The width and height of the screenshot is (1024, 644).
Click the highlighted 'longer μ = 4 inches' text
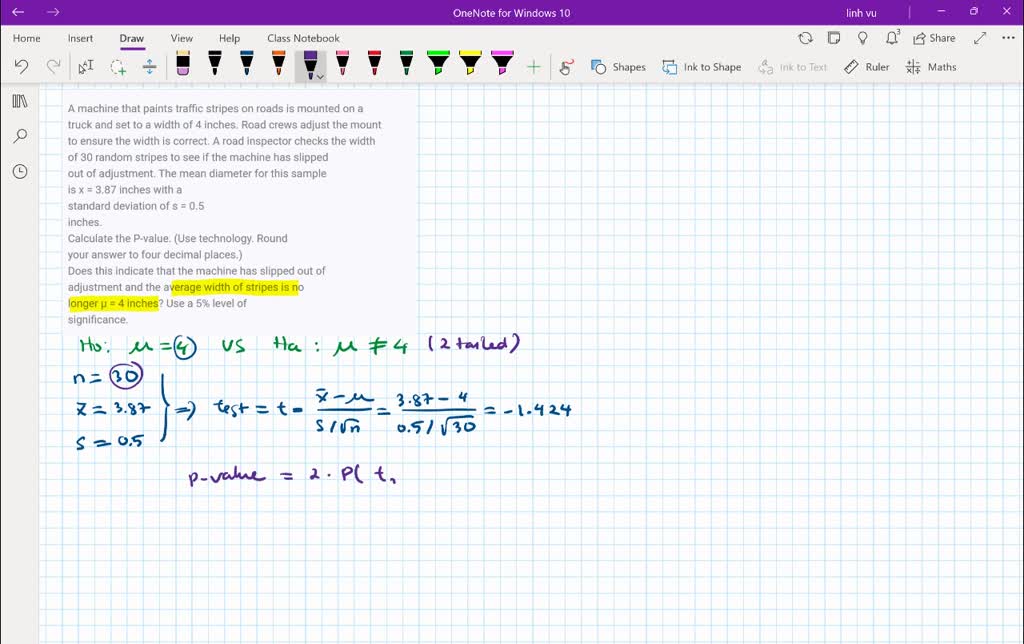(x=114, y=303)
